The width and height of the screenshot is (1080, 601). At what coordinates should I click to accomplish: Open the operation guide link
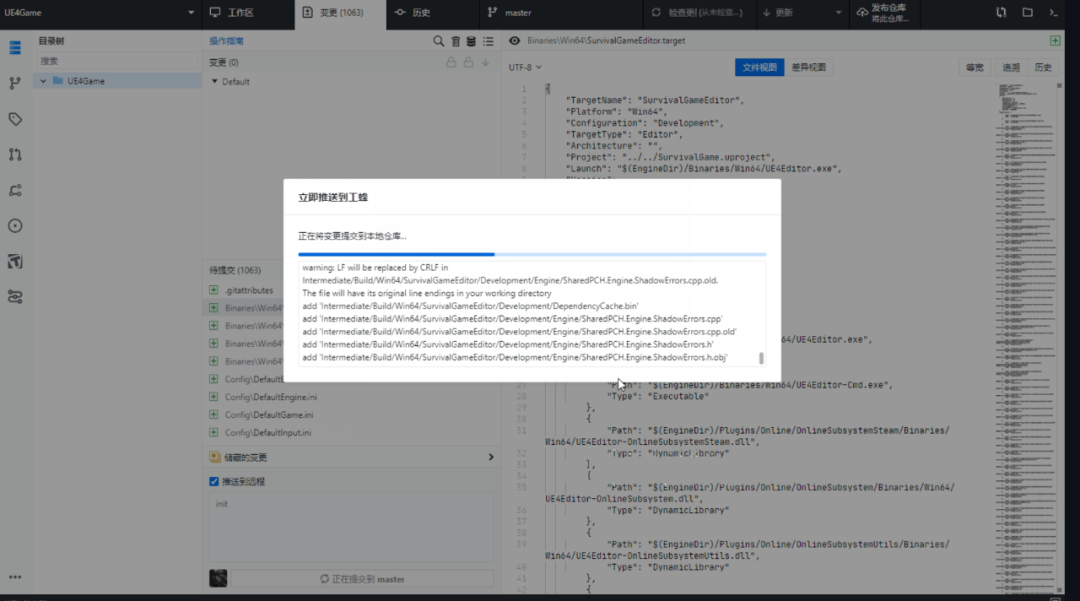point(227,41)
